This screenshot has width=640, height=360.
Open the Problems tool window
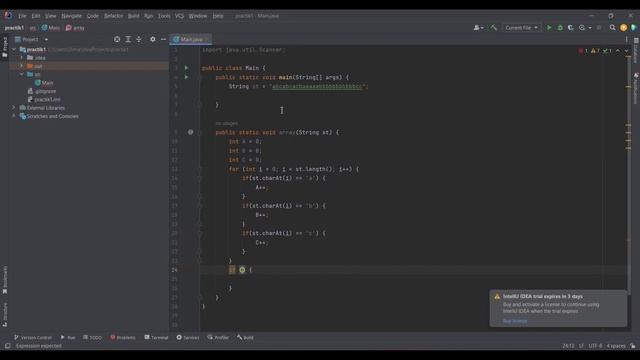pyautogui.click(x=123, y=338)
